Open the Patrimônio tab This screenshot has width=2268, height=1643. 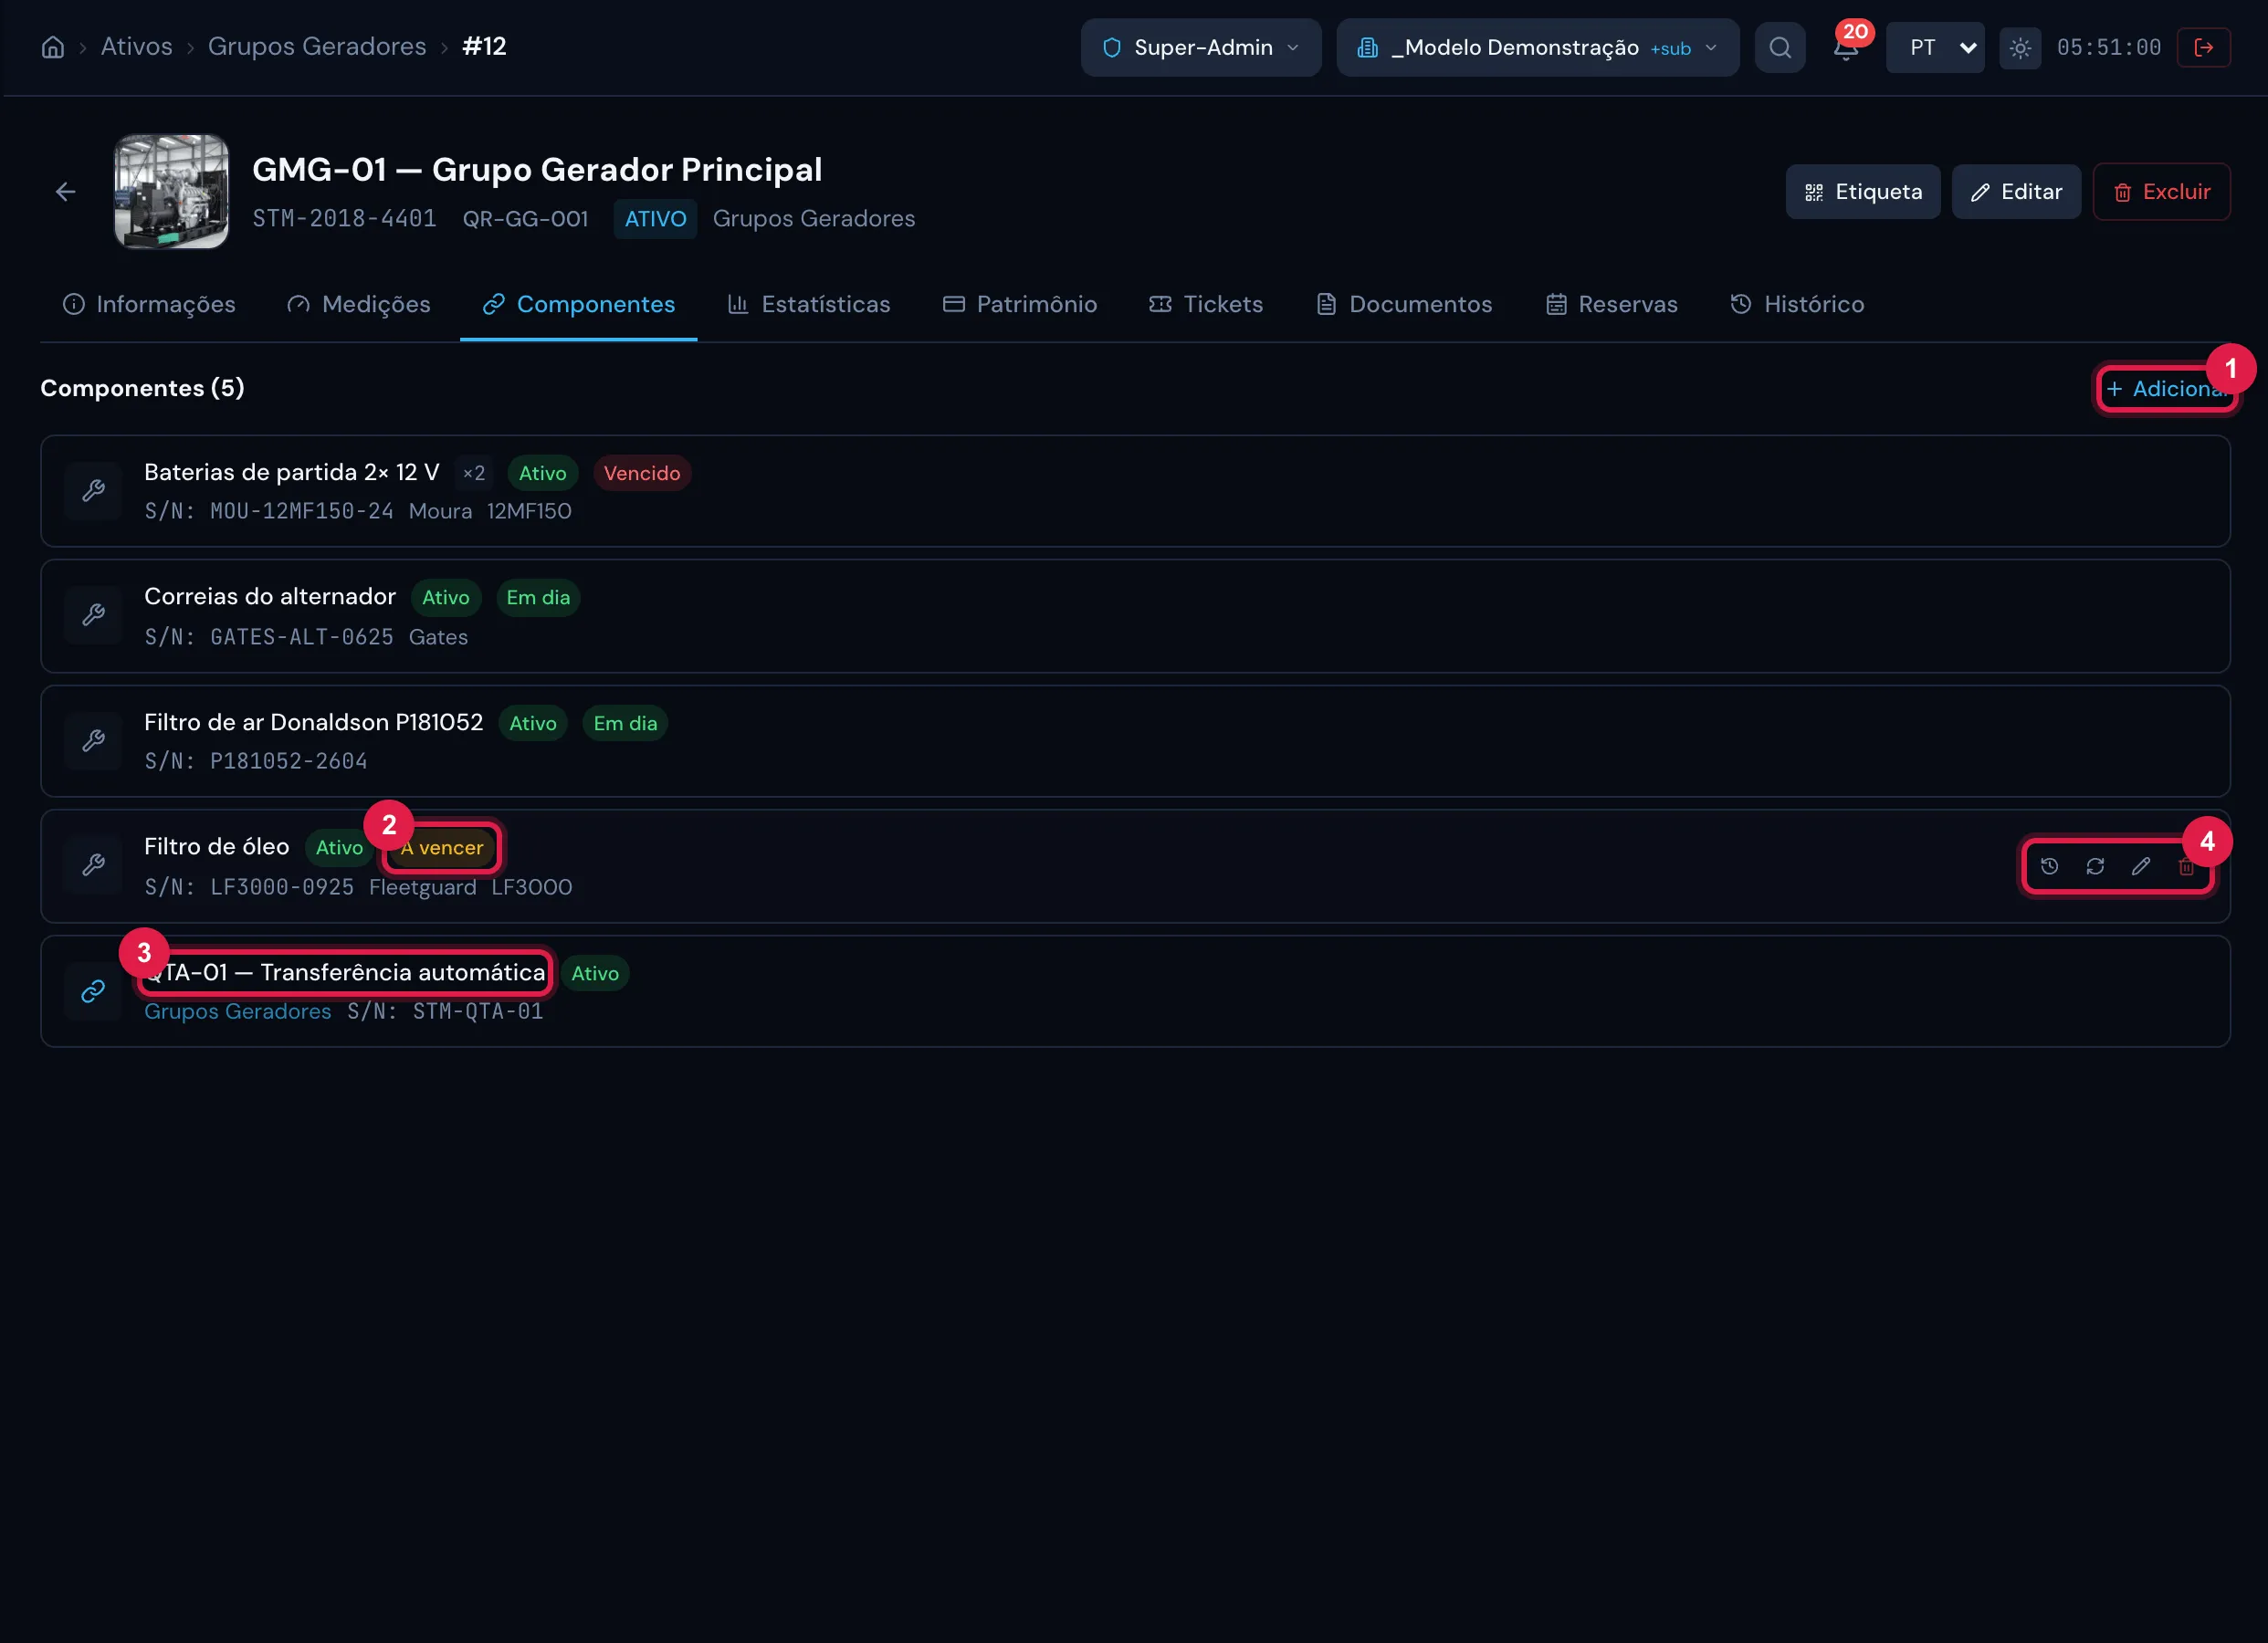(1020, 304)
